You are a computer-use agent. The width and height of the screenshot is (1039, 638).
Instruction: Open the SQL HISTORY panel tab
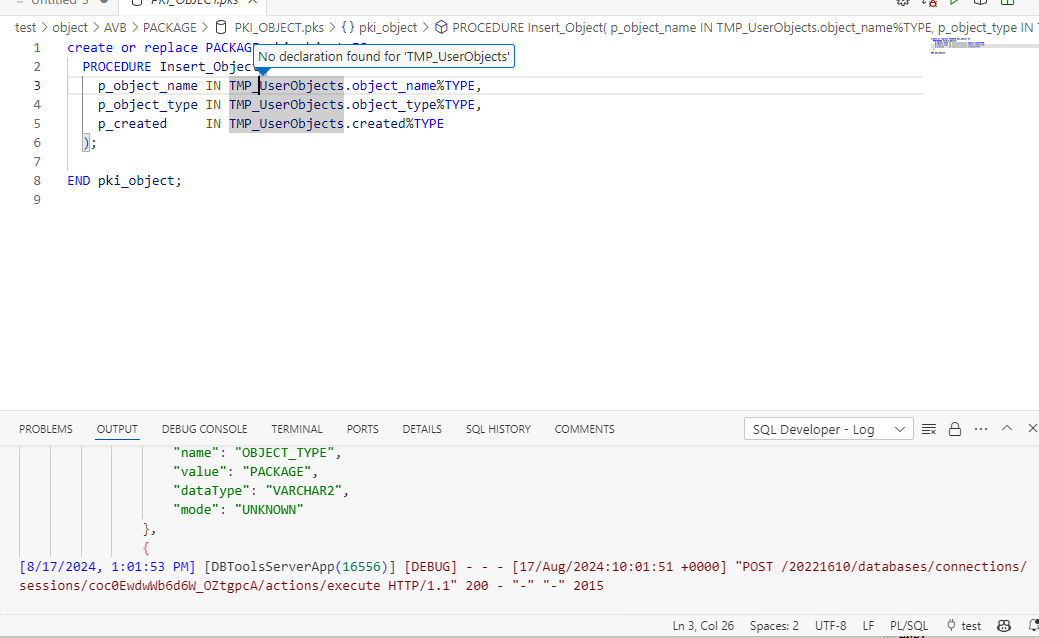pos(498,428)
